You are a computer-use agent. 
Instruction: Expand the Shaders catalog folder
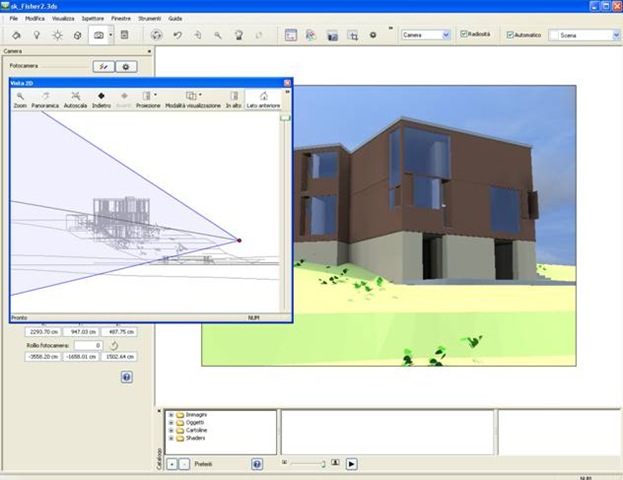(171, 438)
